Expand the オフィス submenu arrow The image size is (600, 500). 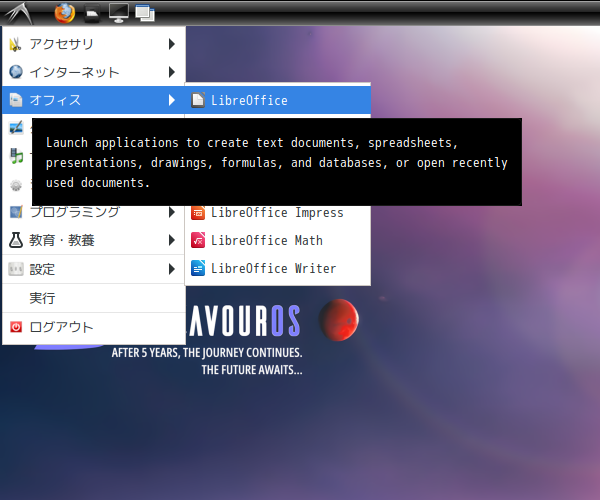(x=172, y=100)
